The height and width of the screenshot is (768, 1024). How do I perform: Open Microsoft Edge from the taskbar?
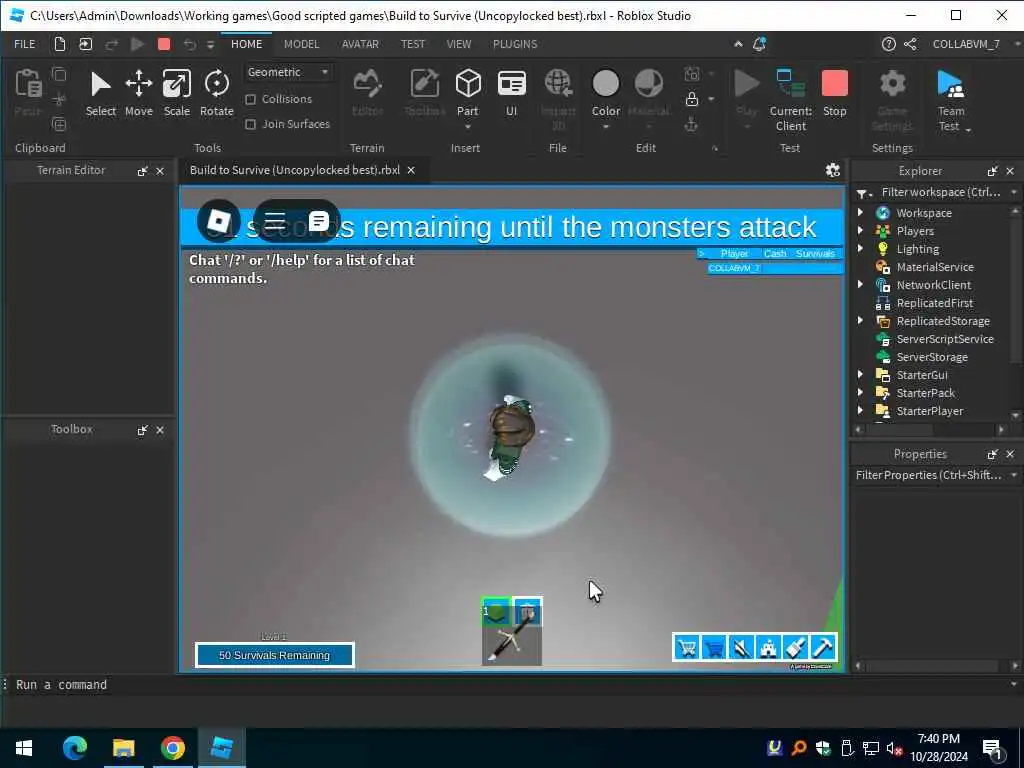(75, 748)
